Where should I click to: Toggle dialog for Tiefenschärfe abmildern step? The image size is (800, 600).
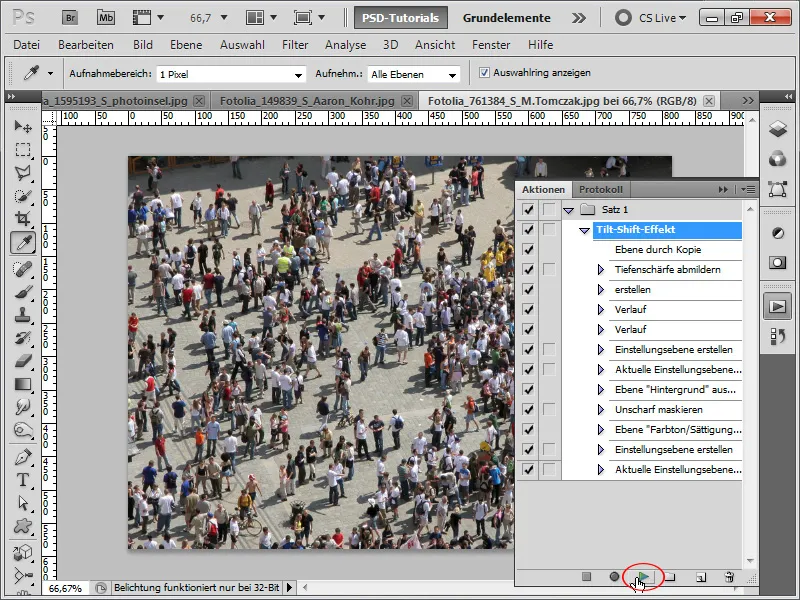pyautogui.click(x=549, y=269)
